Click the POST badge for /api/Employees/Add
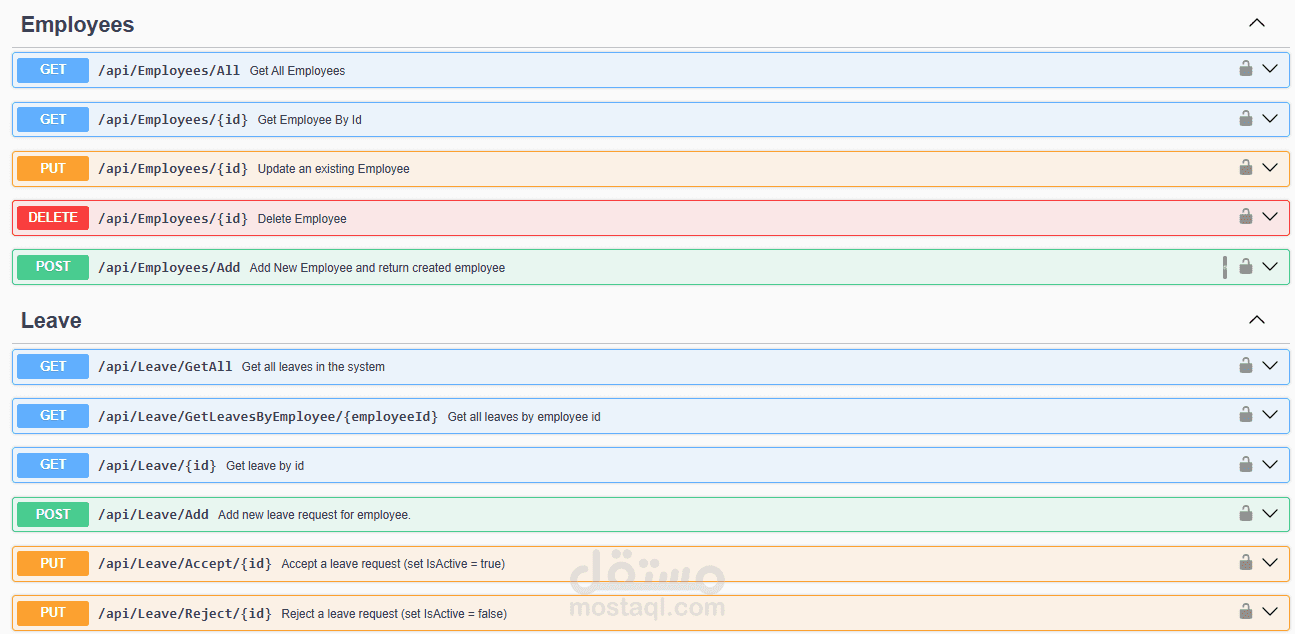 point(53,267)
